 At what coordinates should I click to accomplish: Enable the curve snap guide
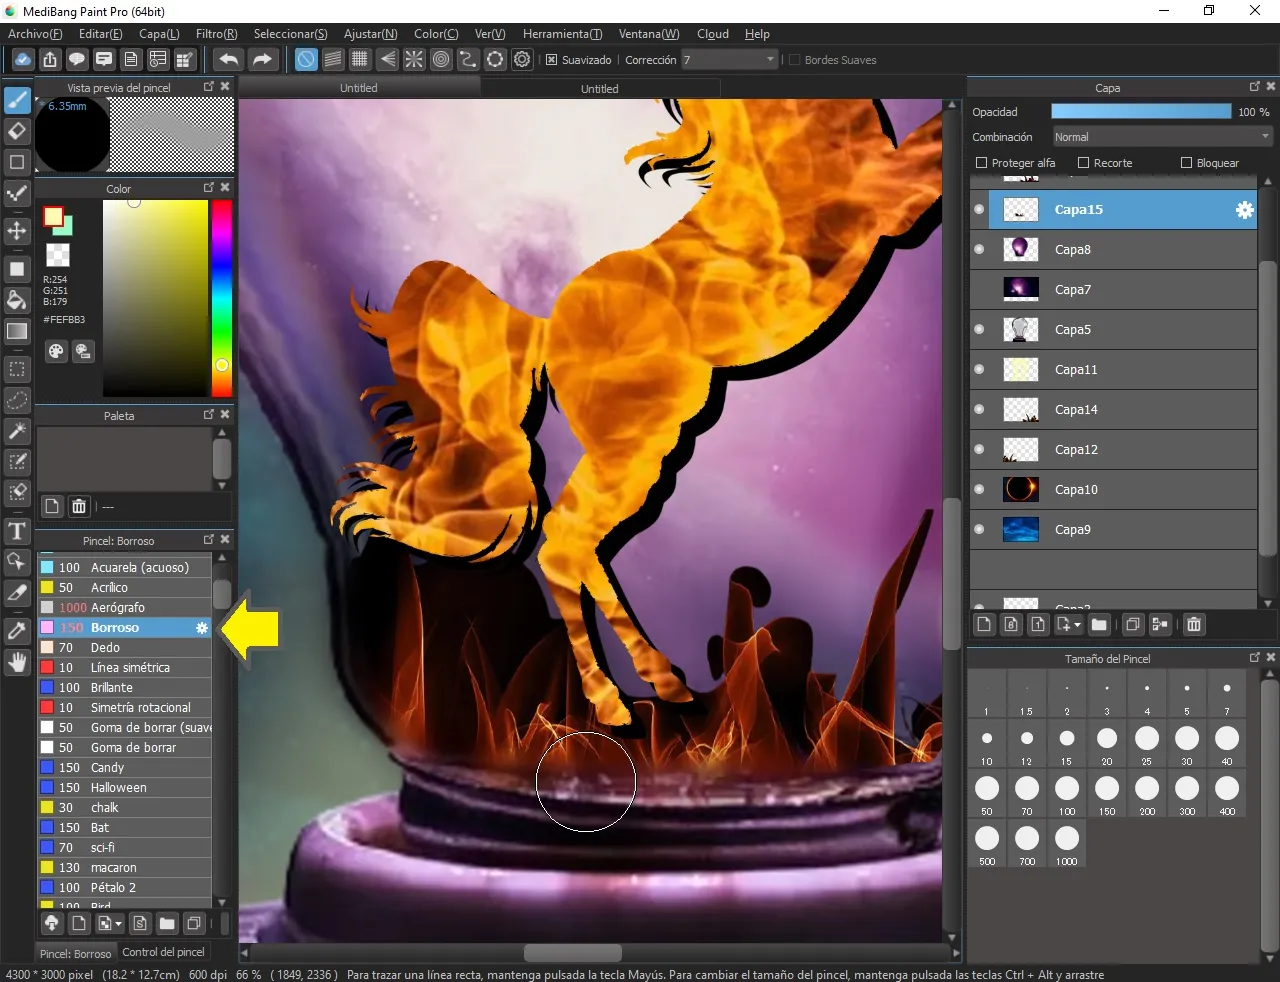(x=468, y=60)
